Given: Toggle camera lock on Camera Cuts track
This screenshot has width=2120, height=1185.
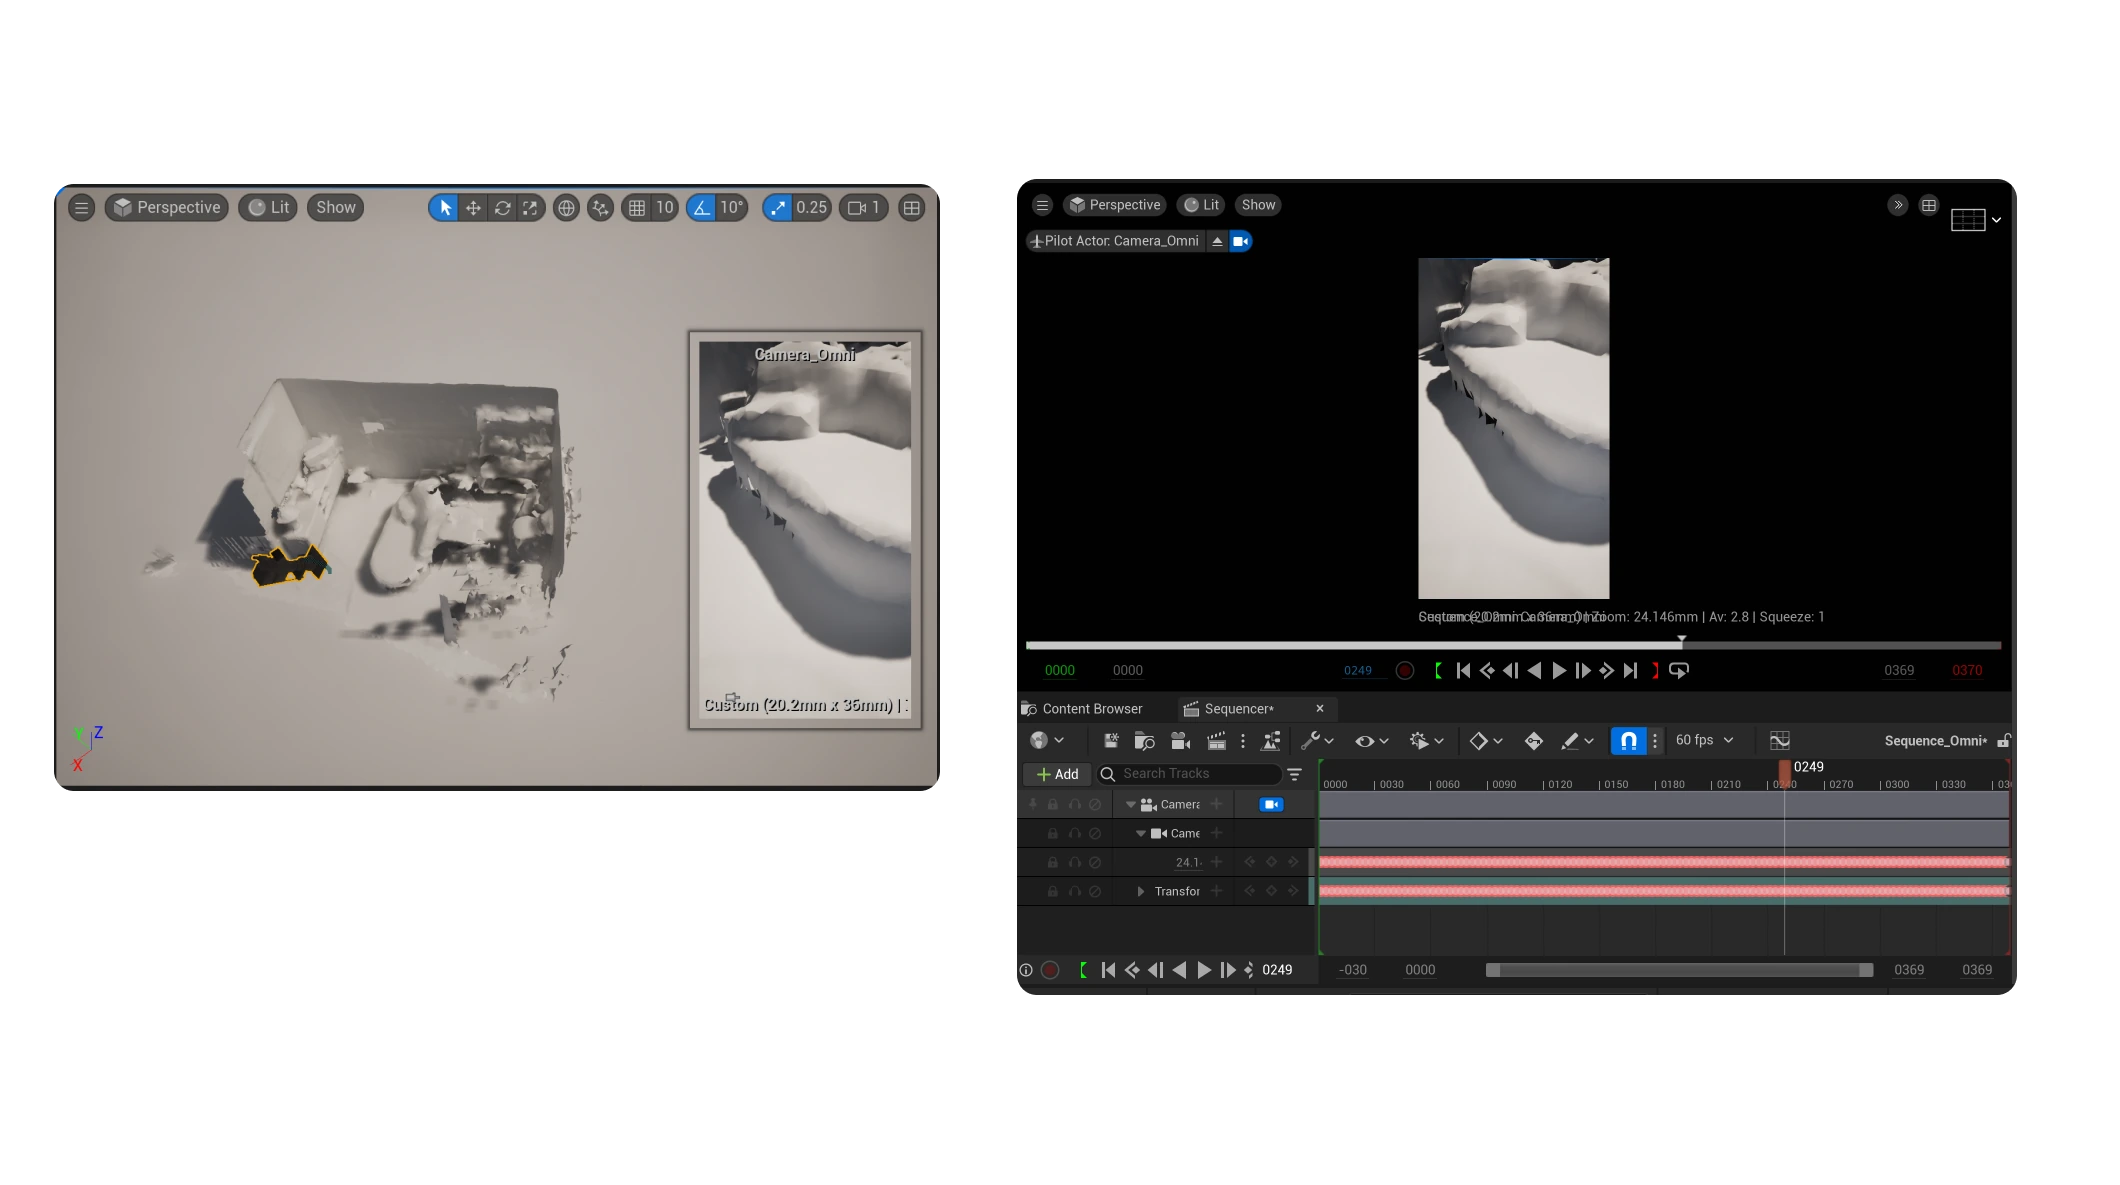Looking at the screenshot, I should click(x=1271, y=805).
